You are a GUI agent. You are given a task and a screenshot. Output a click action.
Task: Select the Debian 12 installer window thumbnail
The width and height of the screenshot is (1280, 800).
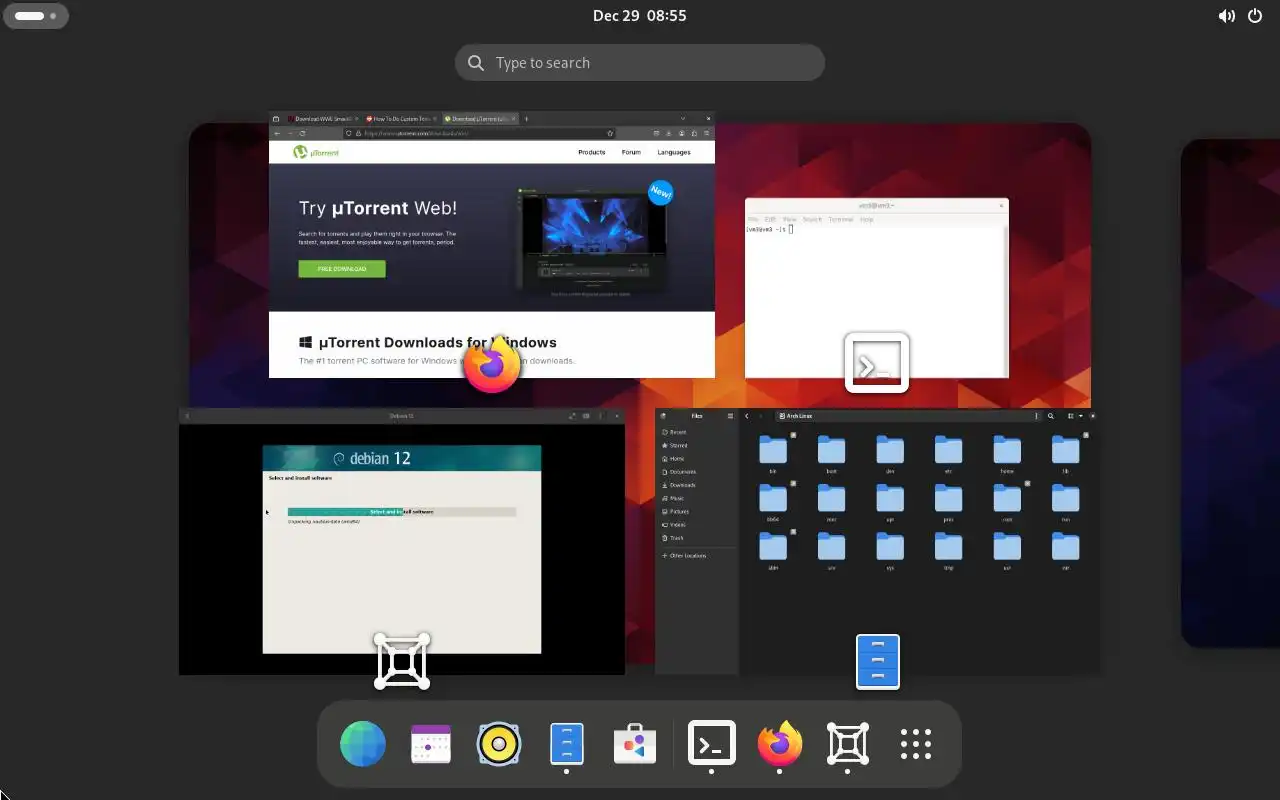(x=402, y=541)
